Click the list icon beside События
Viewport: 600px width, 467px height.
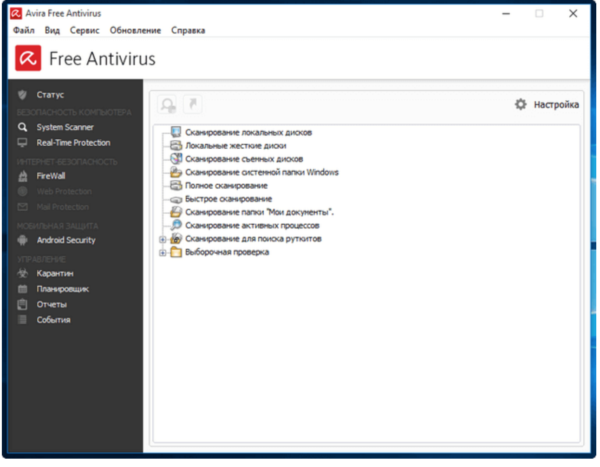click(x=23, y=320)
